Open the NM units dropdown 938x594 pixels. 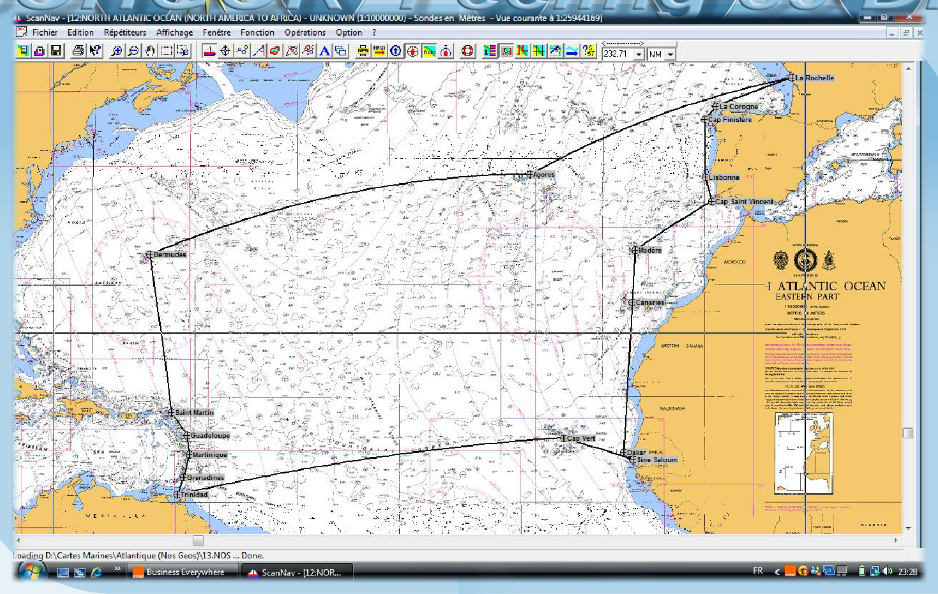(x=670, y=54)
